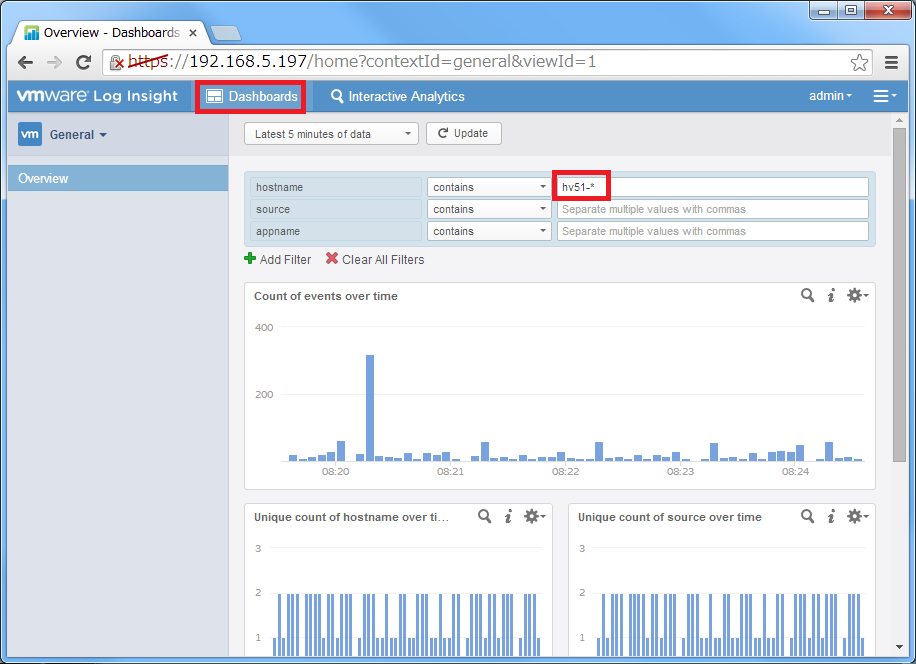916x664 pixels.
Task: Open the hostname contains operator dropdown
Action: (x=489, y=187)
